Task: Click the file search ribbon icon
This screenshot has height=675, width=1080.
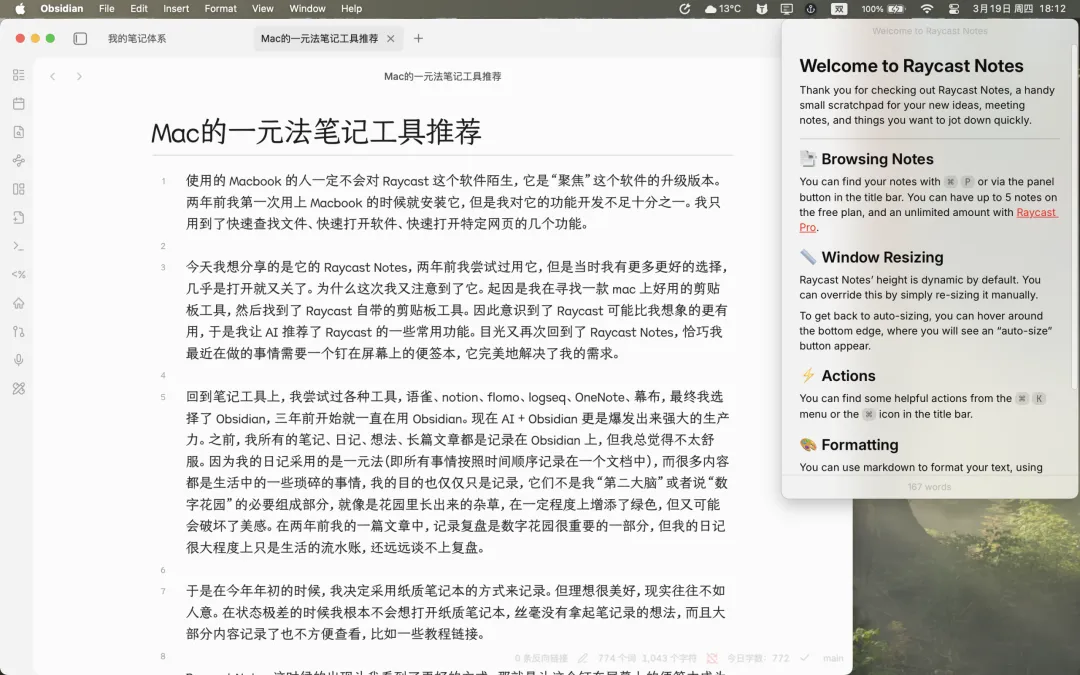Action: click(19, 132)
